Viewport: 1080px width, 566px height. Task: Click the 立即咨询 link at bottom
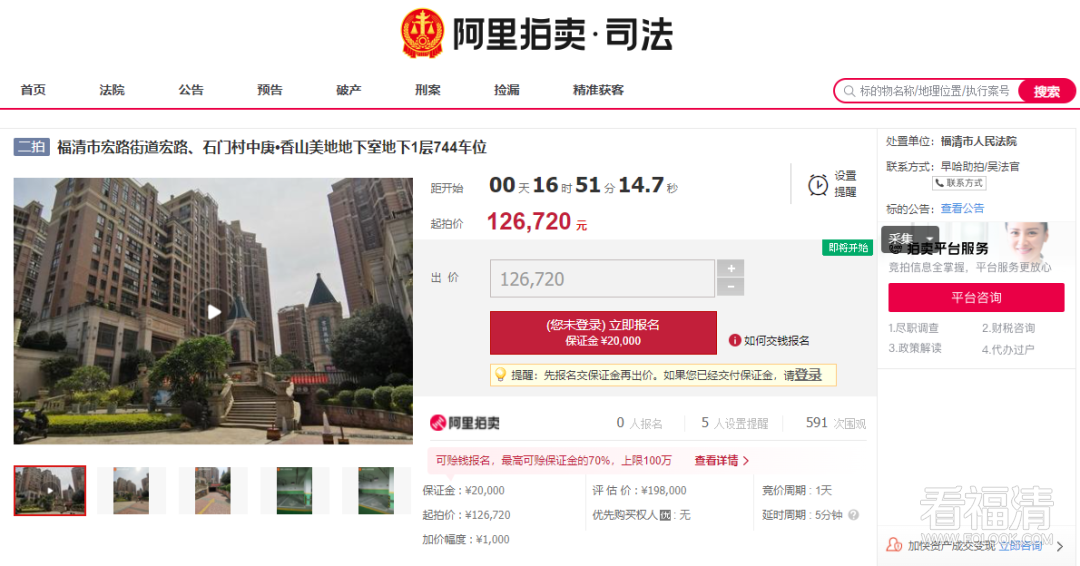pyautogui.click(x=1020, y=546)
